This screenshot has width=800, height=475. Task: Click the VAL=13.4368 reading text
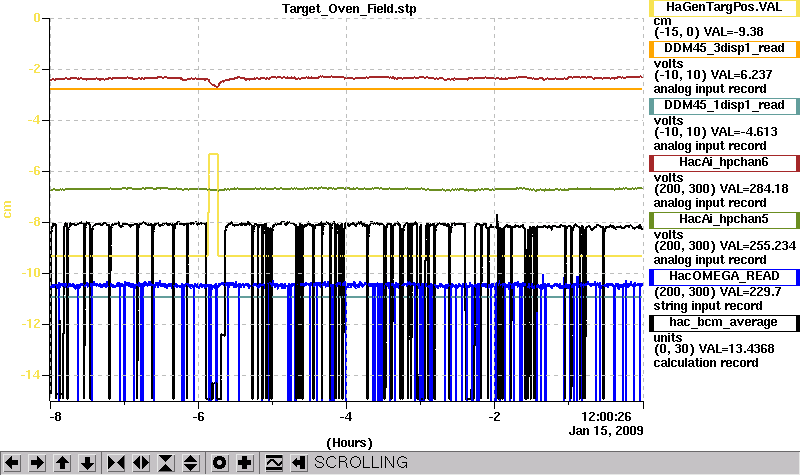736,349
